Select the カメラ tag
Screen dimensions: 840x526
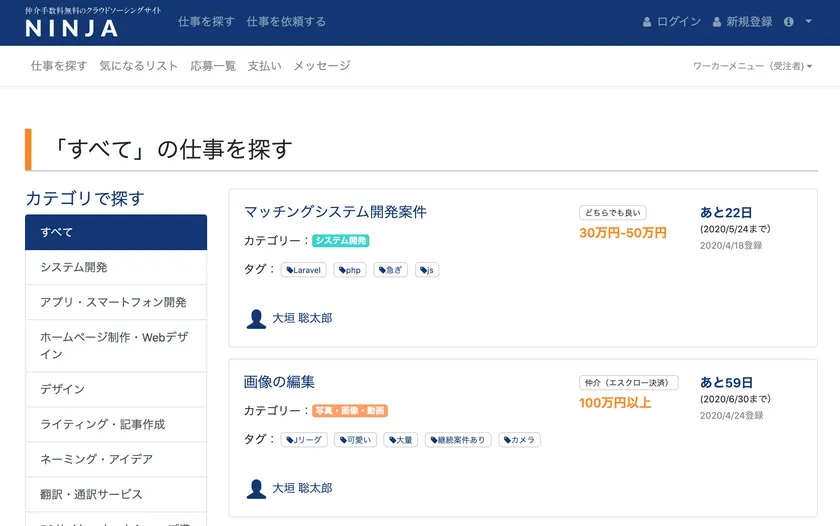click(519, 440)
